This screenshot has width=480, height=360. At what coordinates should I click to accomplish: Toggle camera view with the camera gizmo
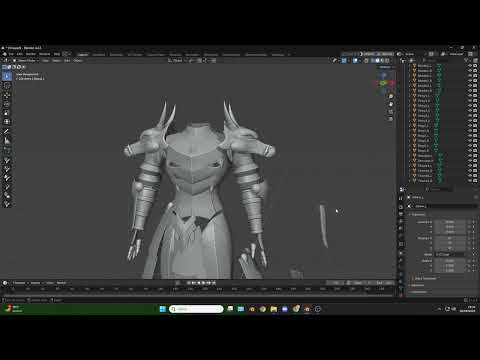(x=391, y=111)
